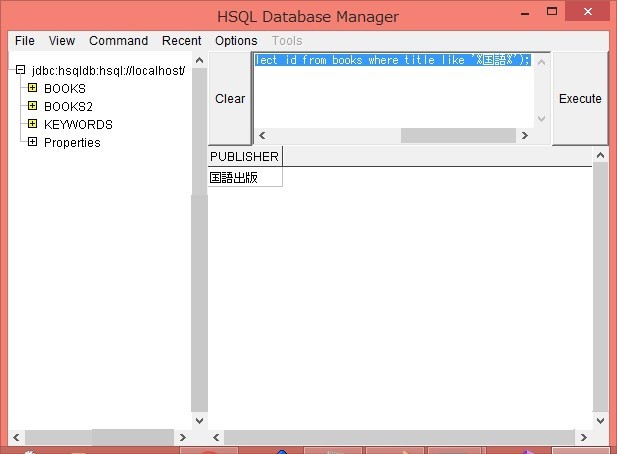Click results panel scroll left arrow
The width and height of the screenshot is (617, 454).
click(216, 437)
